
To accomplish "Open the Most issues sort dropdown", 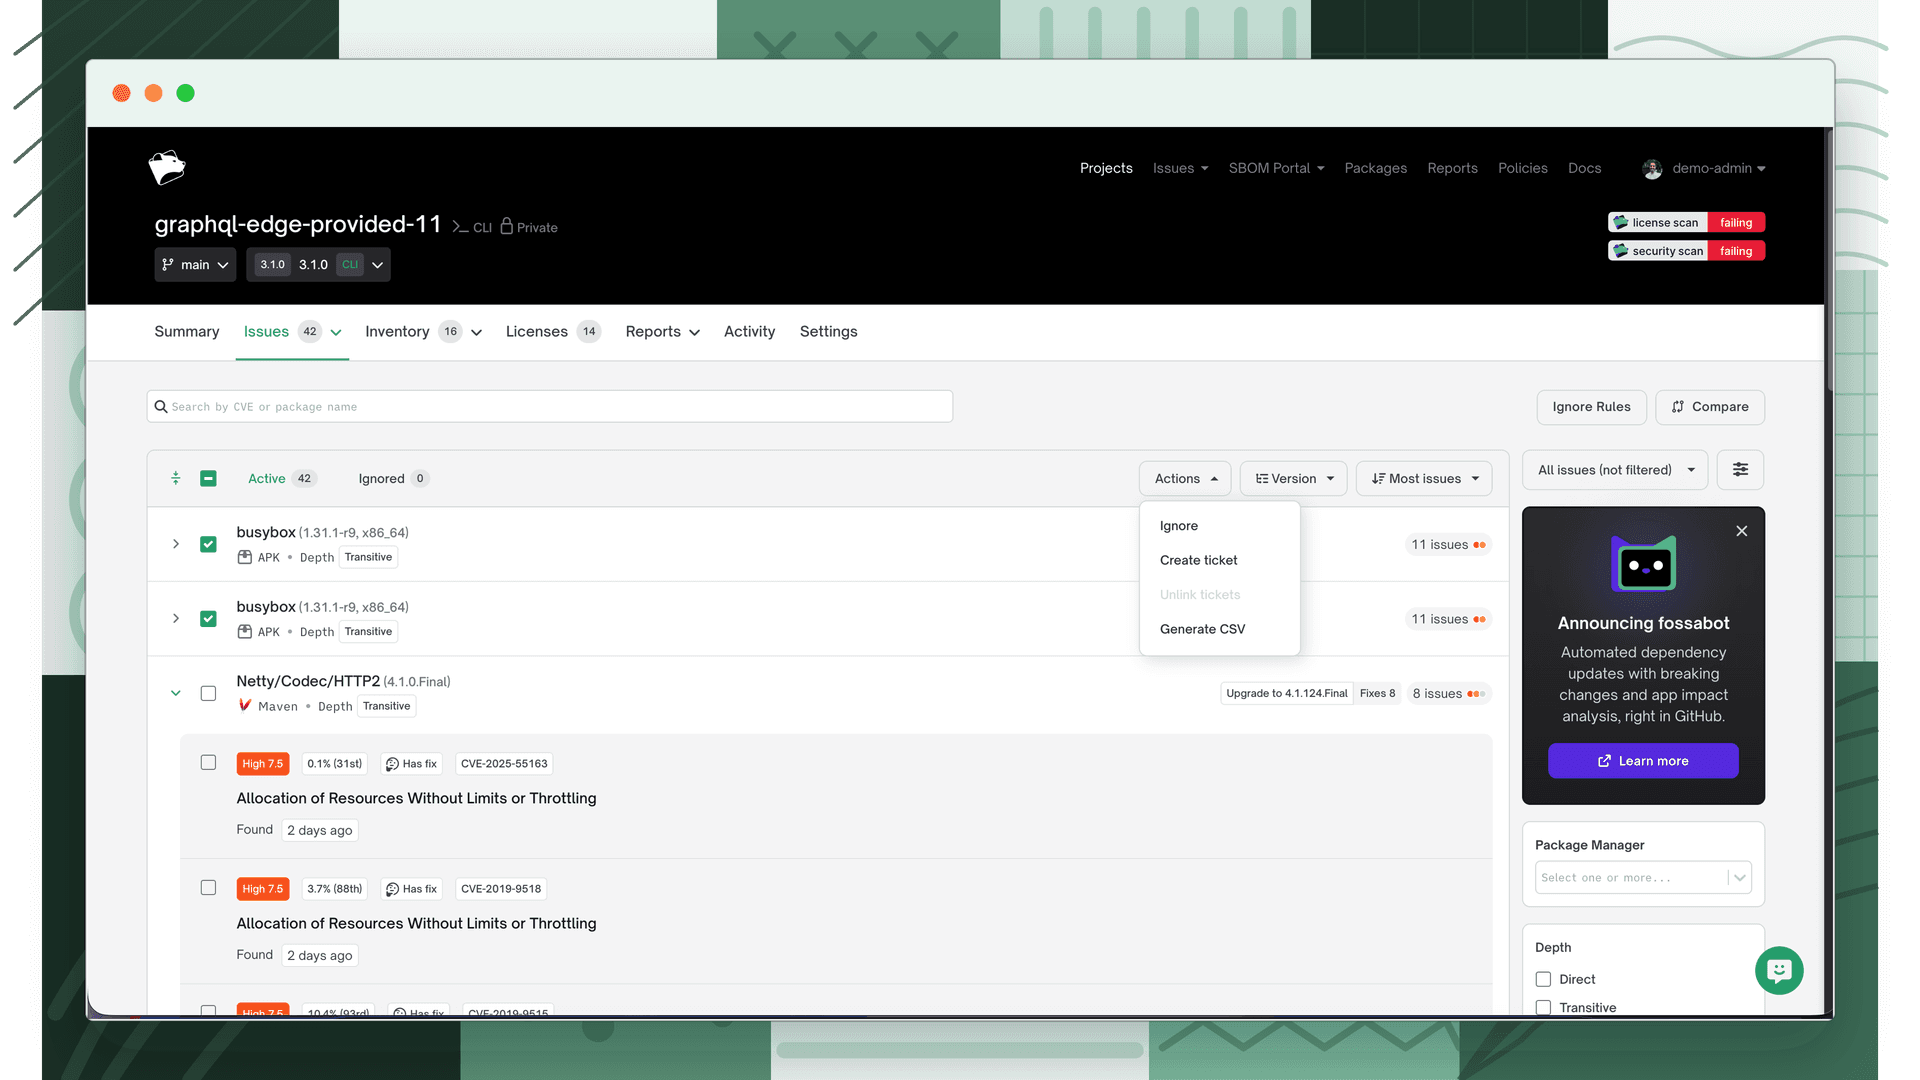I will (x=1424, y=479).
